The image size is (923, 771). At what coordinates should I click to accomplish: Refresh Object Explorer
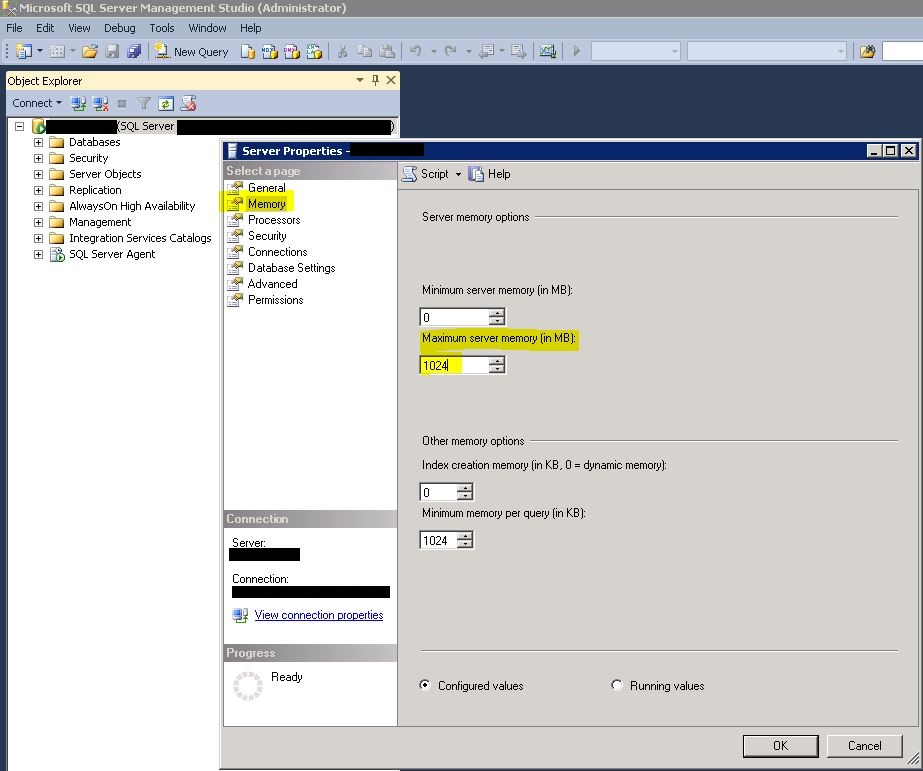point(164,103)
